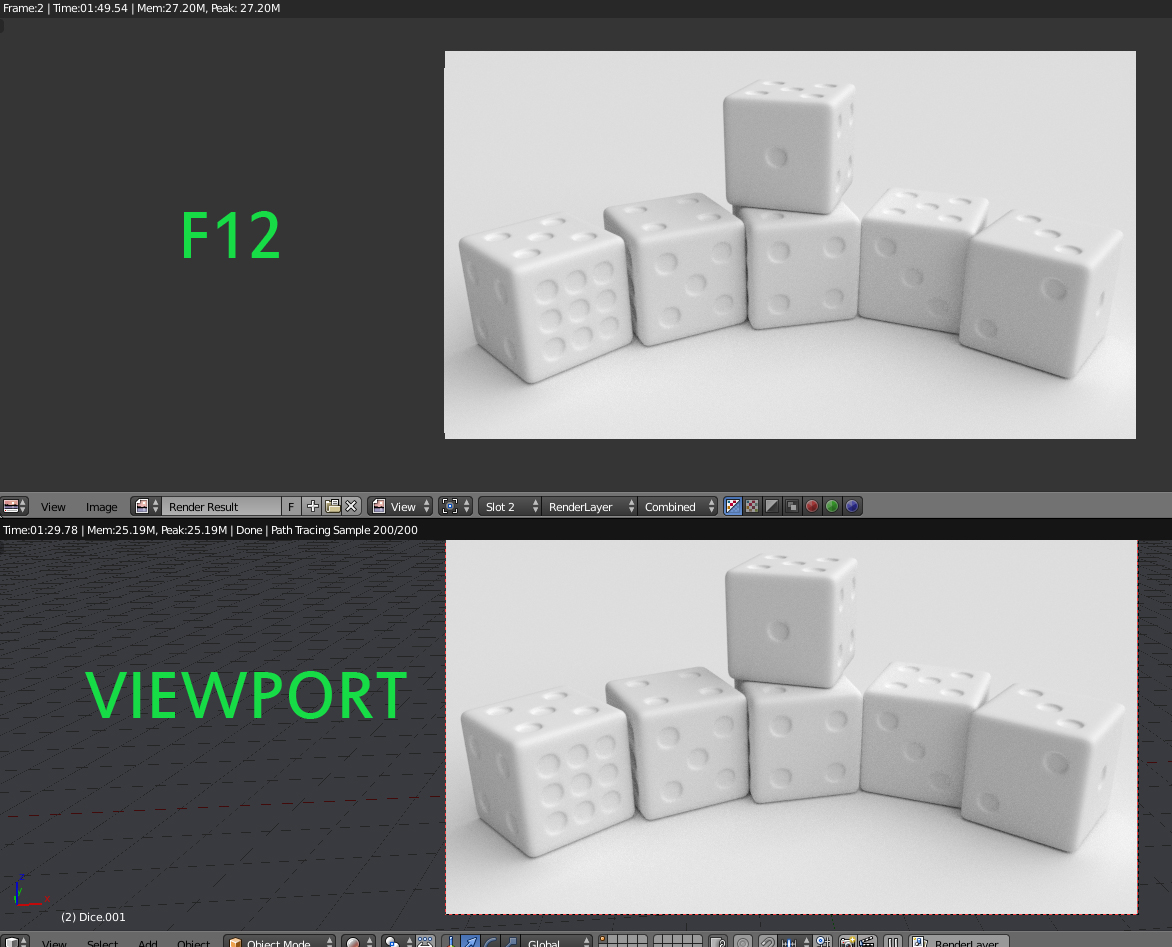Select Color-only display channel
1172x947 pixels.
click(752, 507)
